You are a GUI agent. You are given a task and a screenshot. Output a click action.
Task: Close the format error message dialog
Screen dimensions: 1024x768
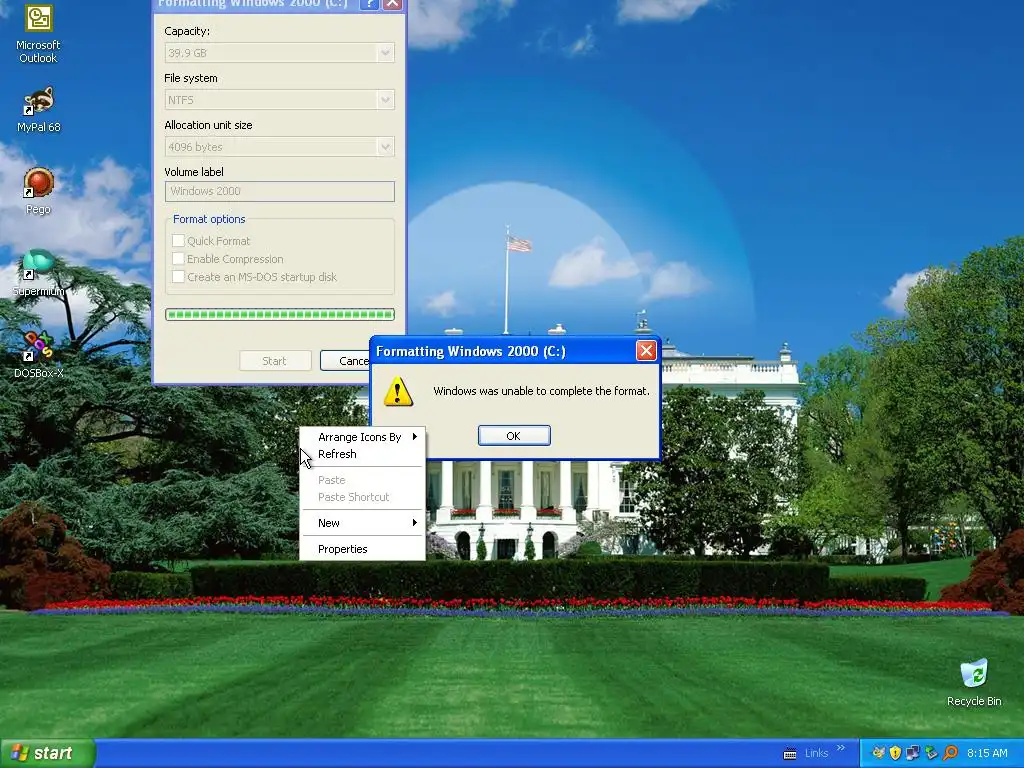coord(646,351)
